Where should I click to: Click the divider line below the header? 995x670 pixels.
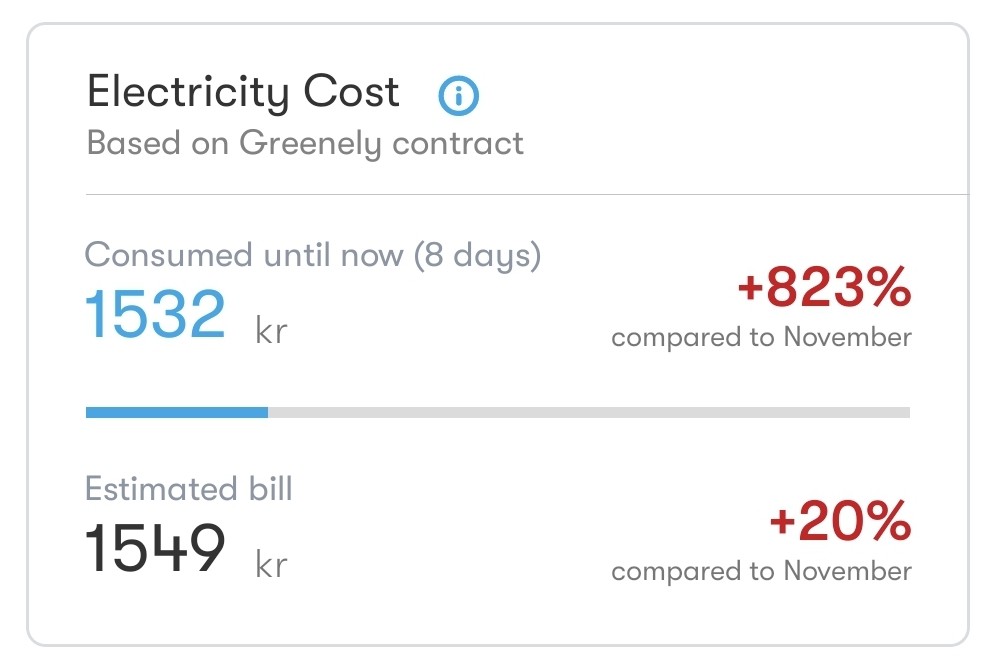527,193
